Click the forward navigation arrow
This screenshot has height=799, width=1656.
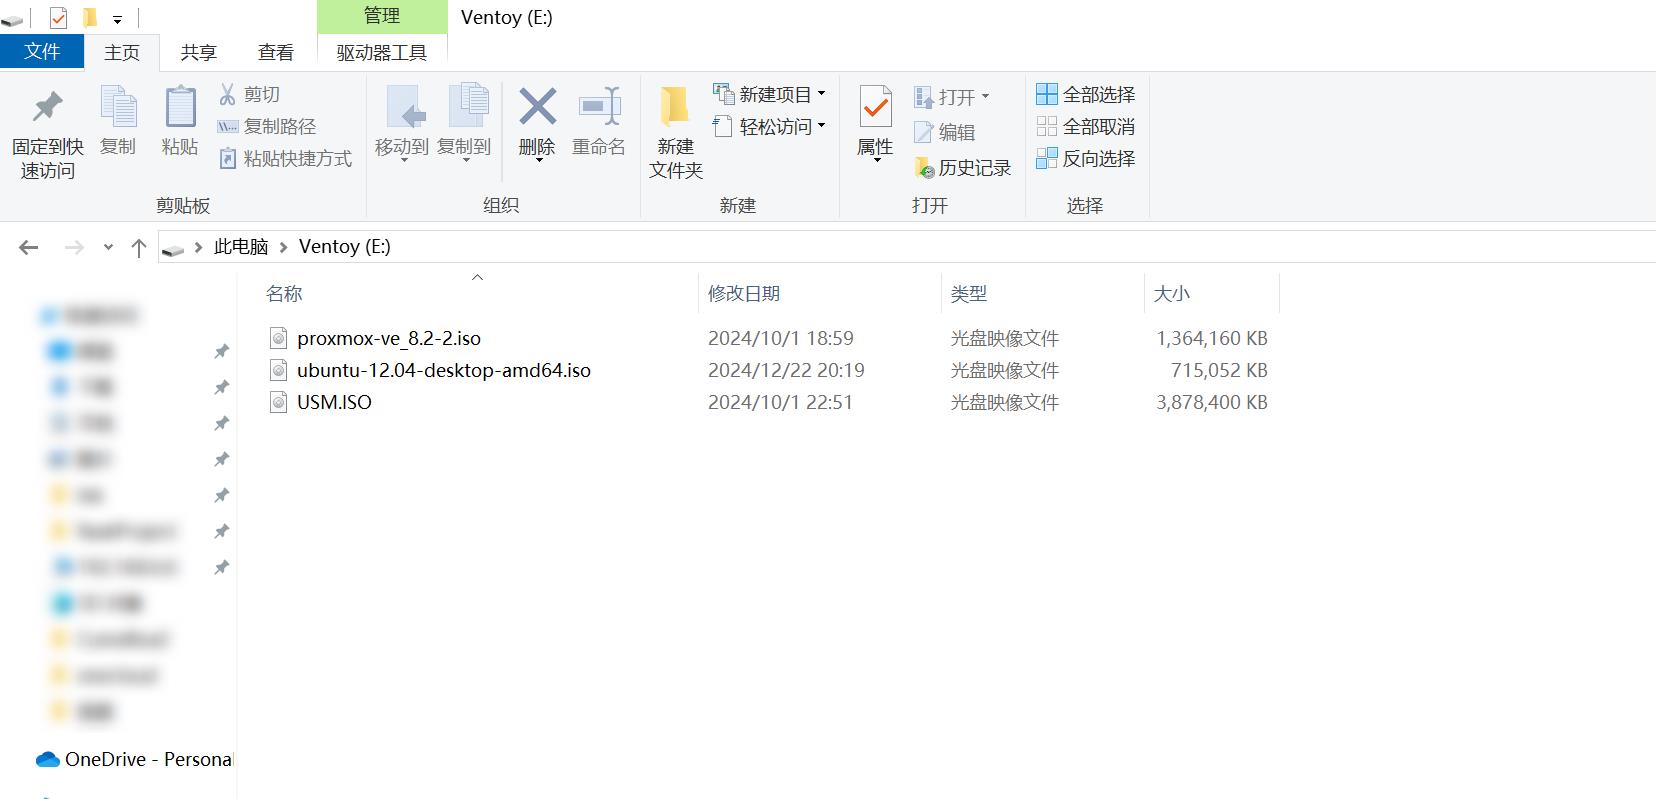tap(74, 247)
